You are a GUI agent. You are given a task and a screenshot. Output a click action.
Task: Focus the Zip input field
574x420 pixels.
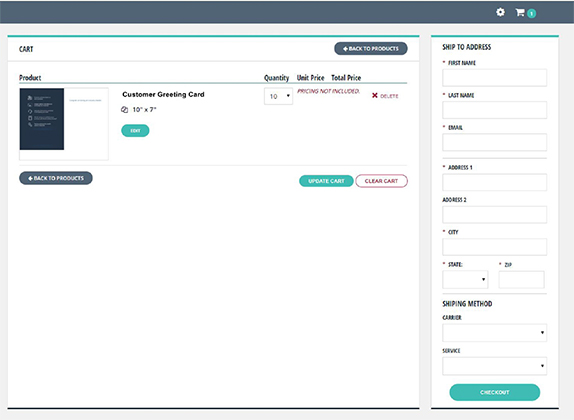pyautogui.click(x=521, y=280)
